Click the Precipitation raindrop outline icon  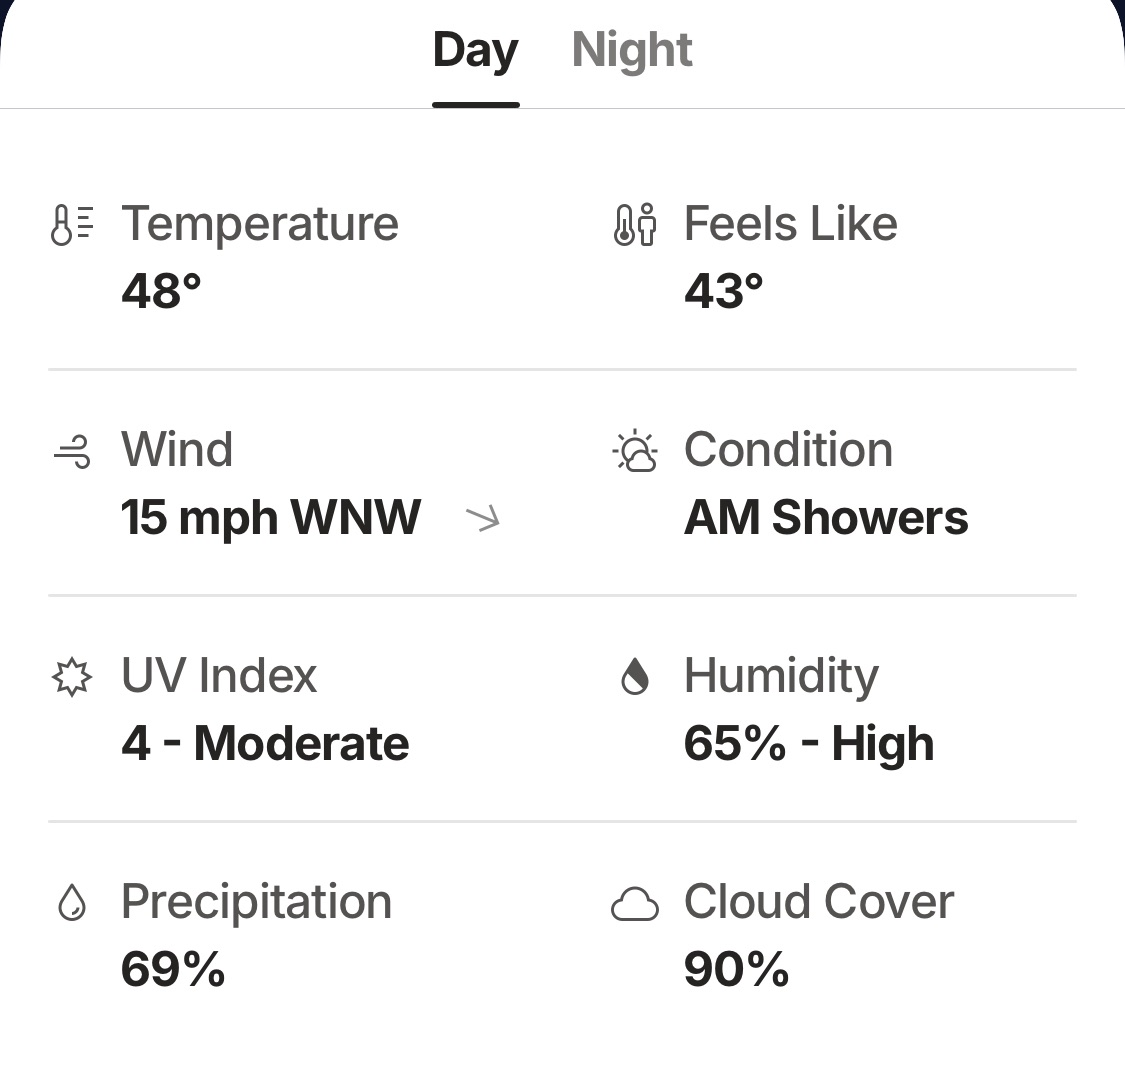[71, 904]
